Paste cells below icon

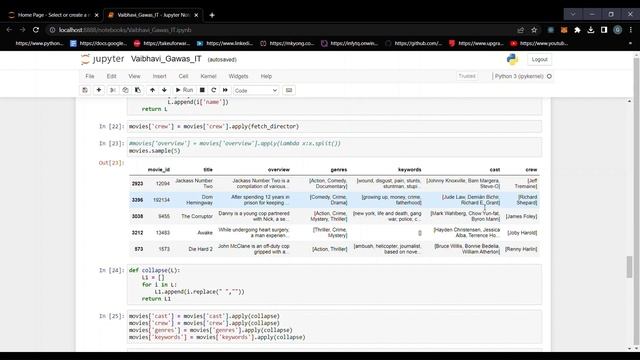click(138, 90)
